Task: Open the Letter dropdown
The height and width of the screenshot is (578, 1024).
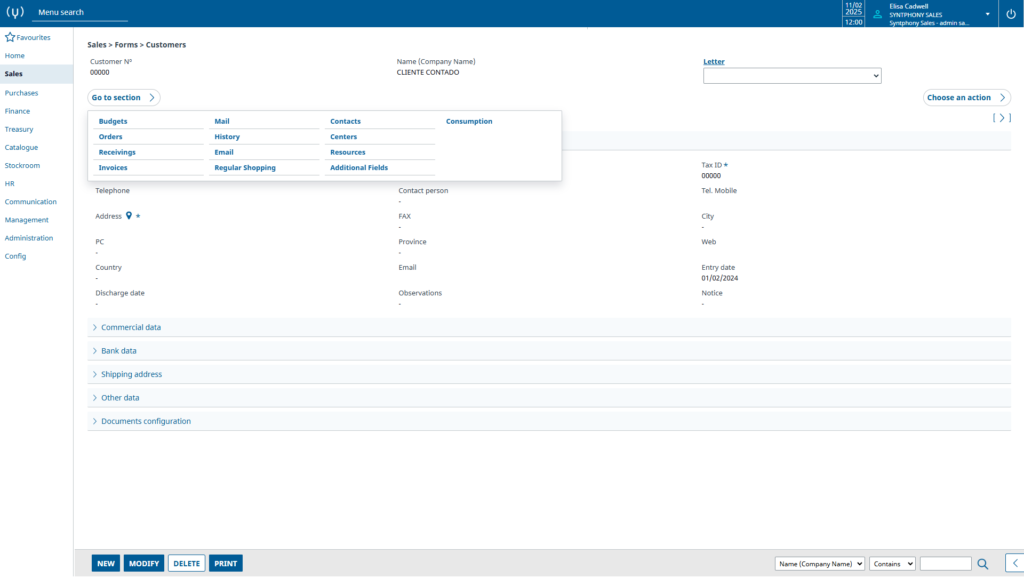Action: 792,76
